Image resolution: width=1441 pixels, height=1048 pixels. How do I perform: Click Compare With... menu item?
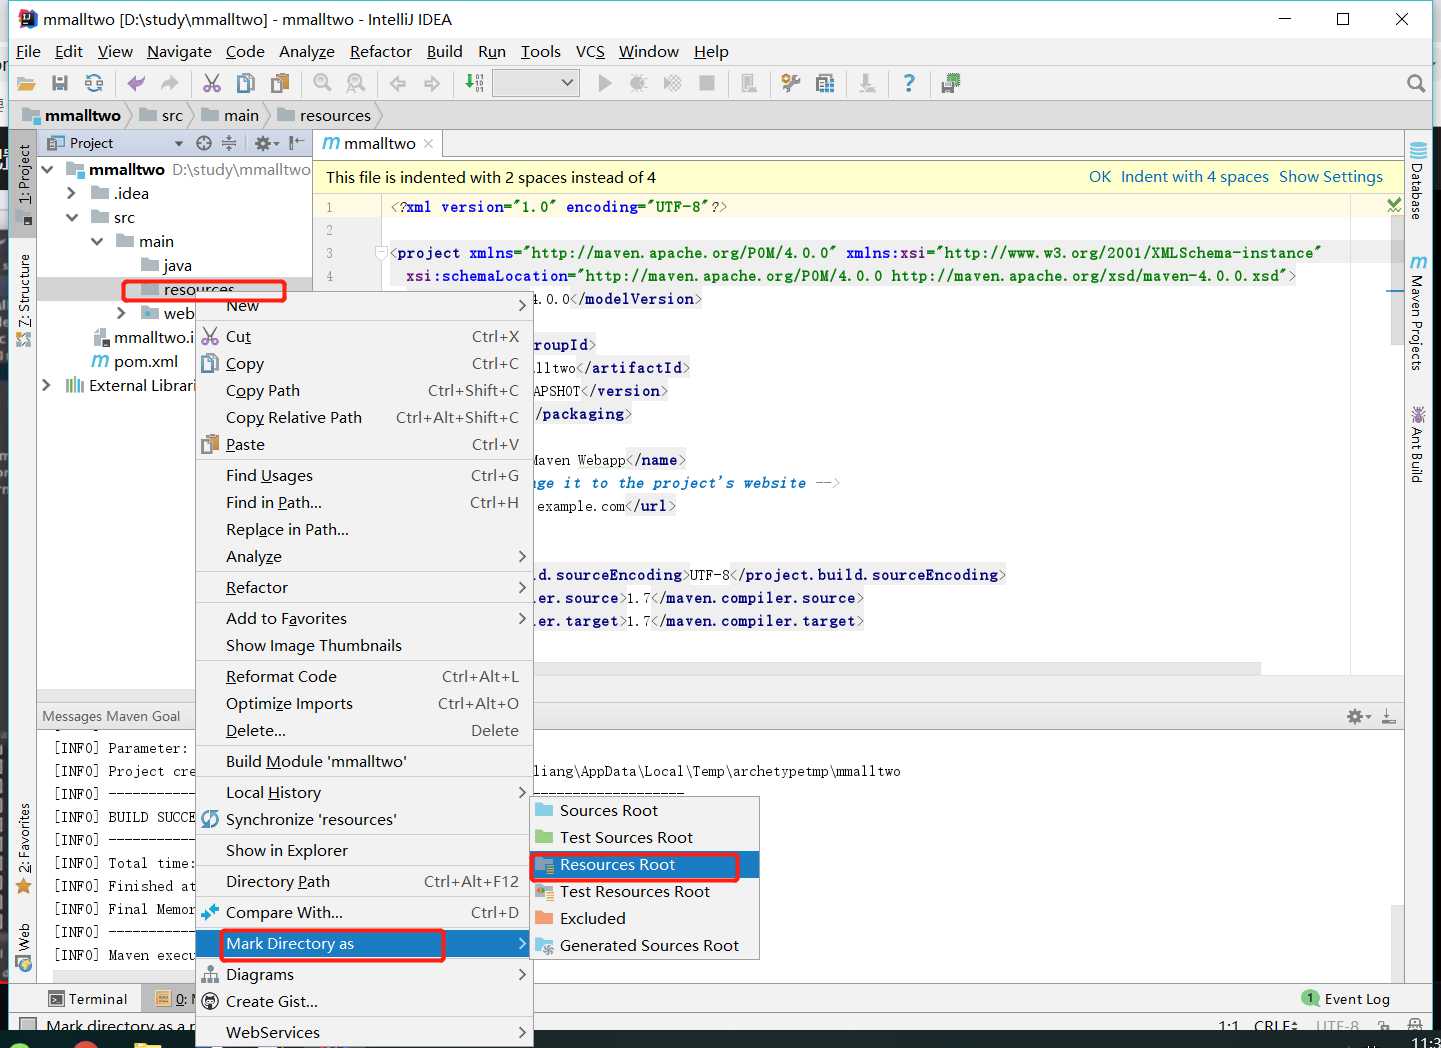pyautogui.click(x=364, y=912)
